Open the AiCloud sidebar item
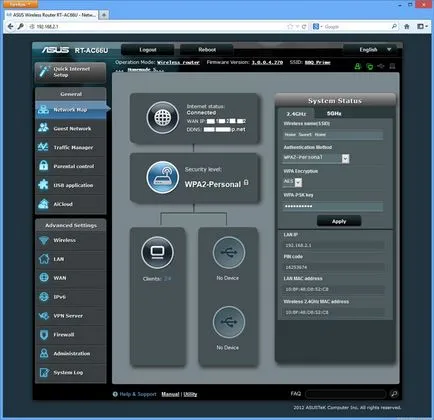The height and width of the screenshot is (420, 434). [x=71, y=204]
